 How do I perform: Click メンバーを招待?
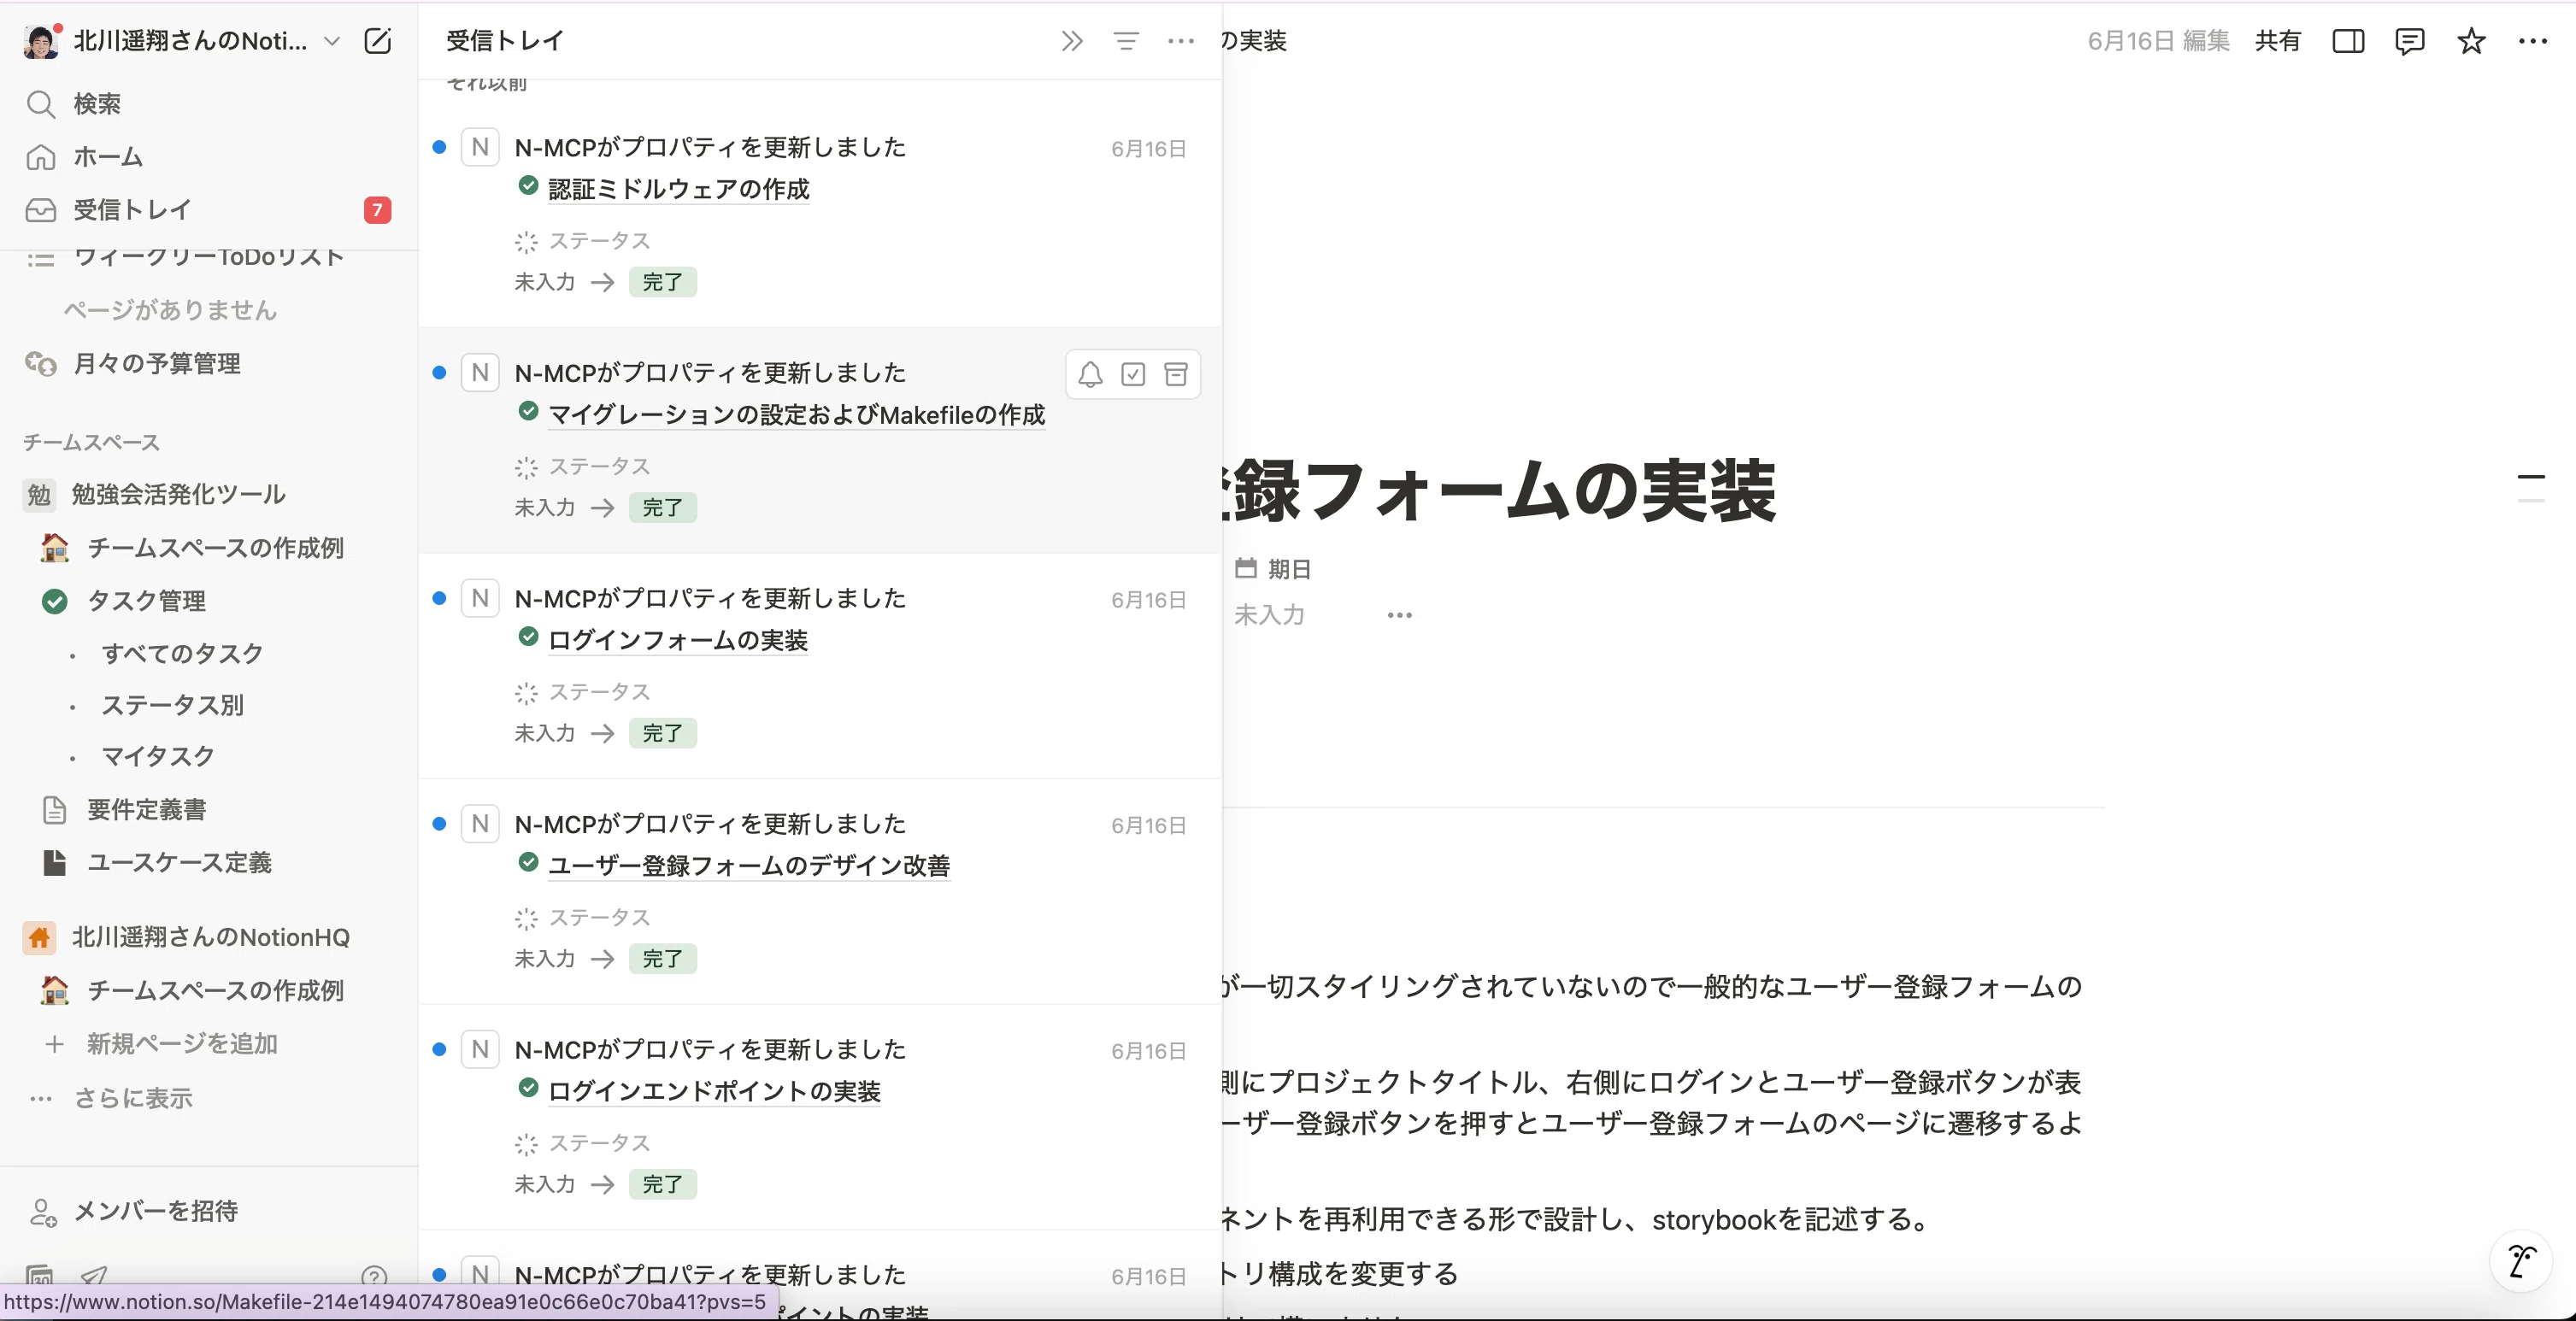[x=209, y=1211]
